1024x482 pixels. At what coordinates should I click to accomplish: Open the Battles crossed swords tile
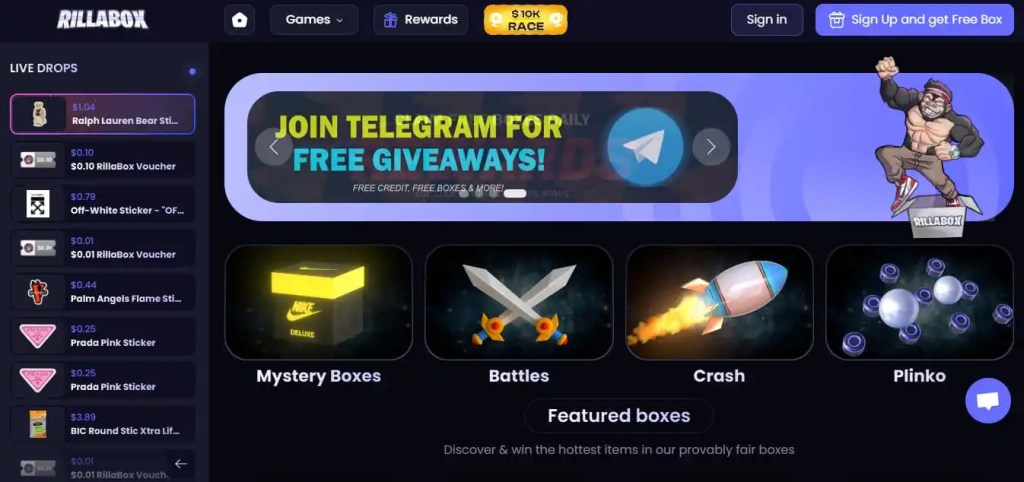(519, 302)
